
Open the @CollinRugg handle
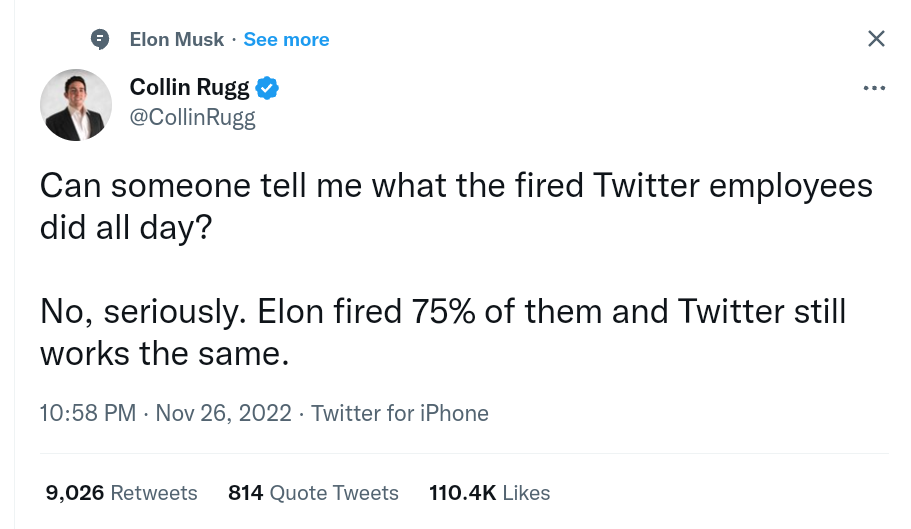193,118
